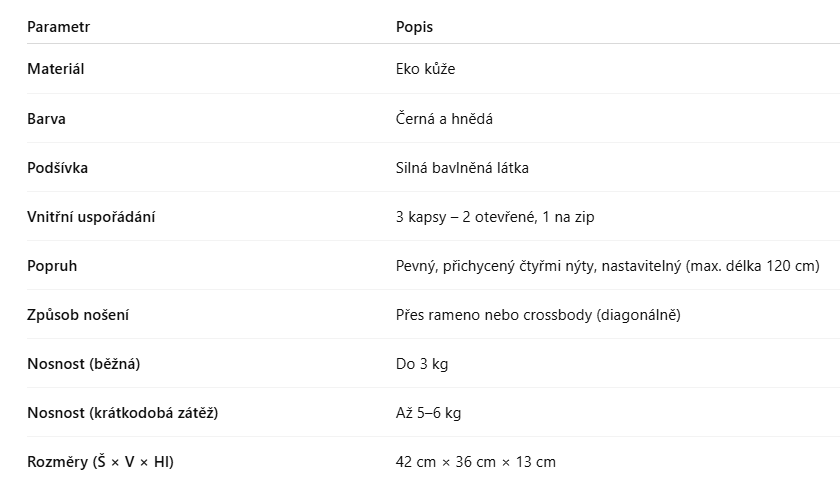
Task: Click the "Silná bavlněná látka" text
Action: coord(462,167)
